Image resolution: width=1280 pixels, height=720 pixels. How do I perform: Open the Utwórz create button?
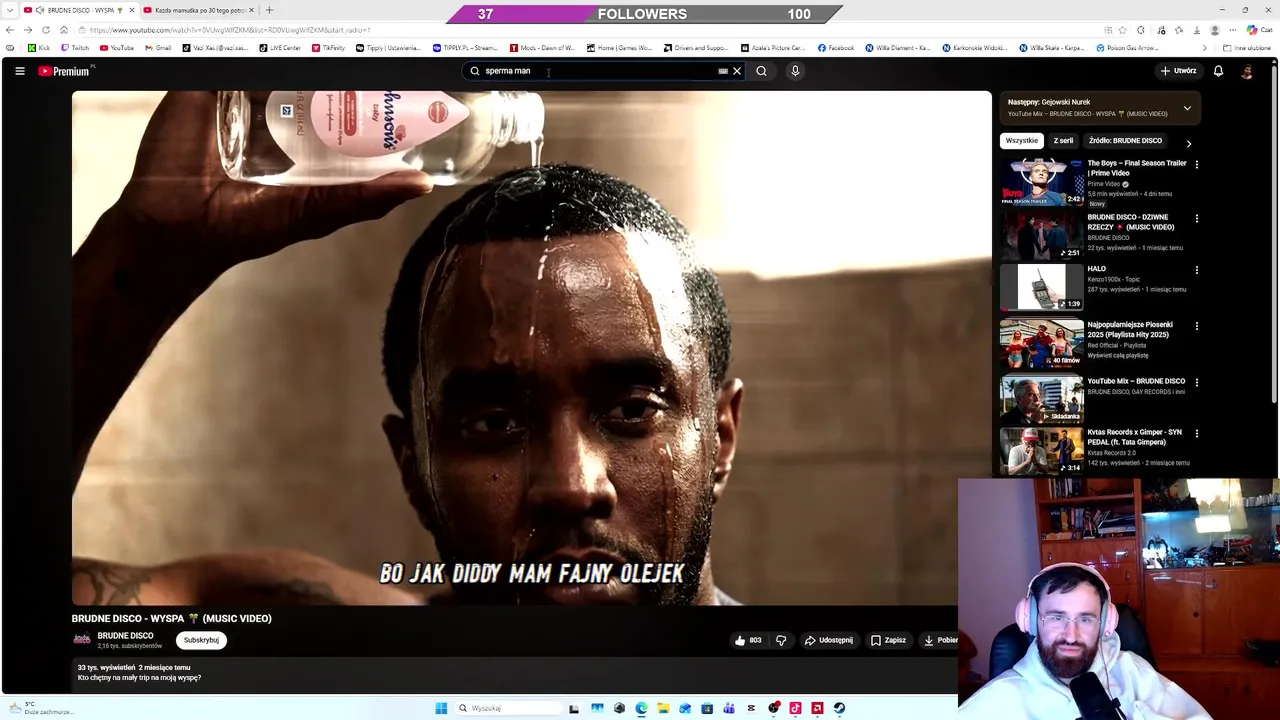click(1178, 71)
